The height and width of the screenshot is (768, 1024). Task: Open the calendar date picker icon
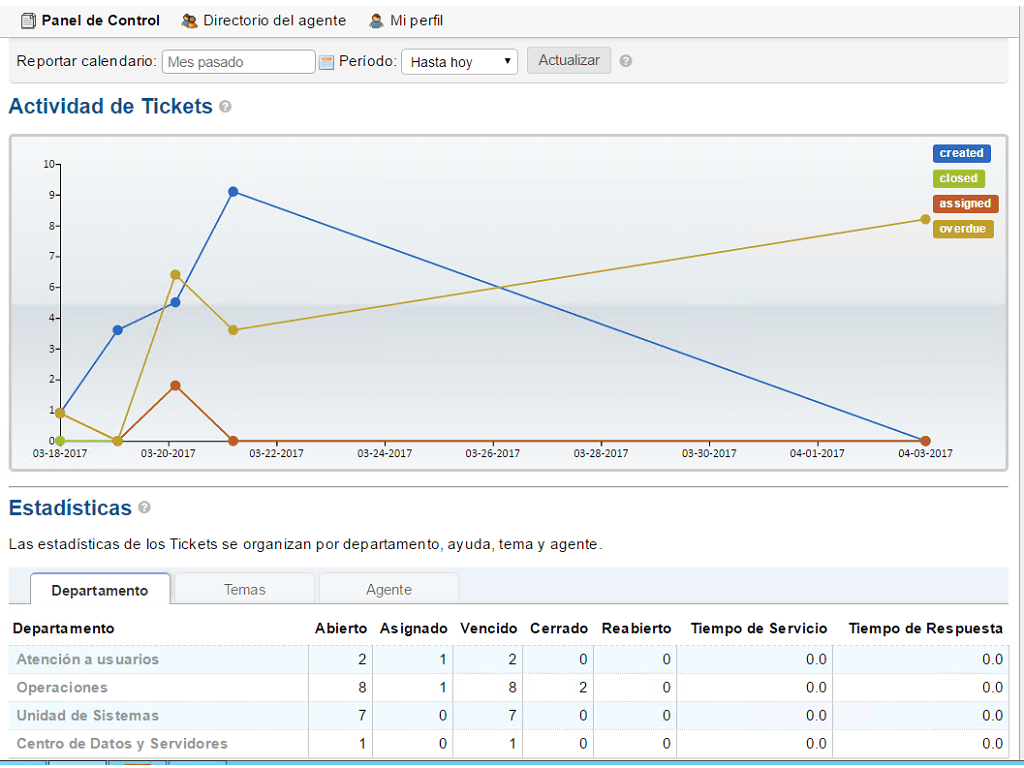pyautogui.click(x=326, y=62)
